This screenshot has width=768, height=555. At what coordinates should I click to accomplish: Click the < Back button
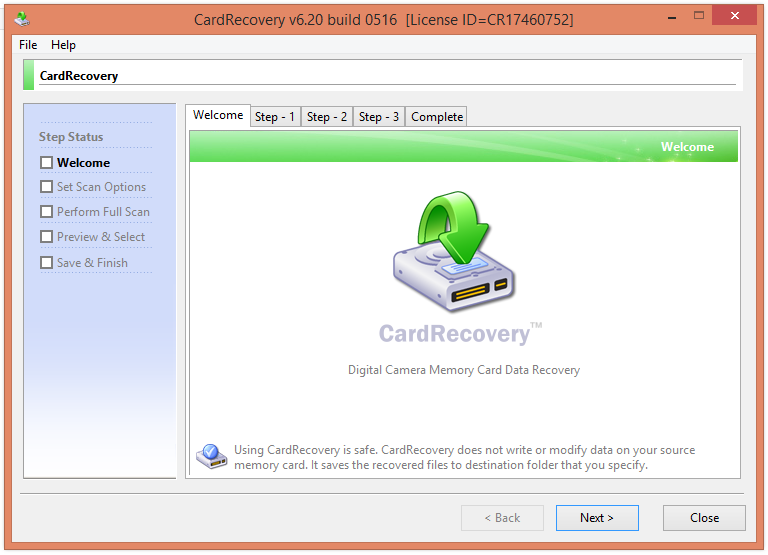tap(502, 518)
